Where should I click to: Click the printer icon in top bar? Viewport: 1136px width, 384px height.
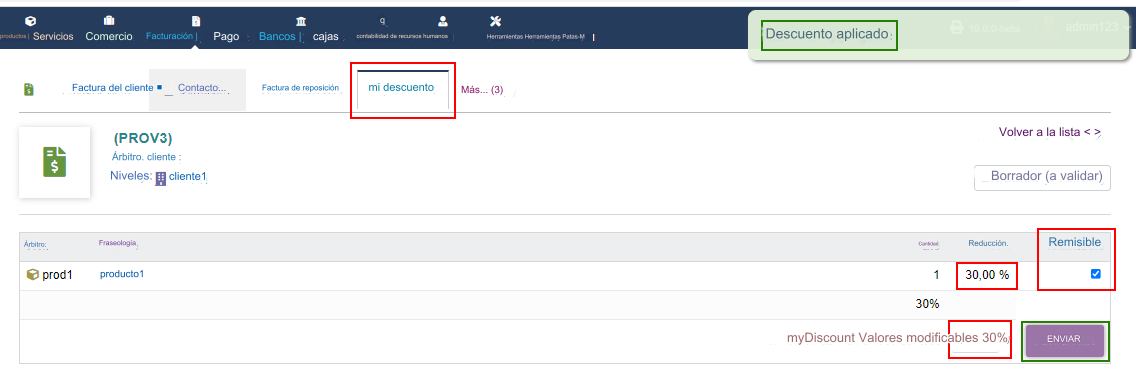(956, 28)
